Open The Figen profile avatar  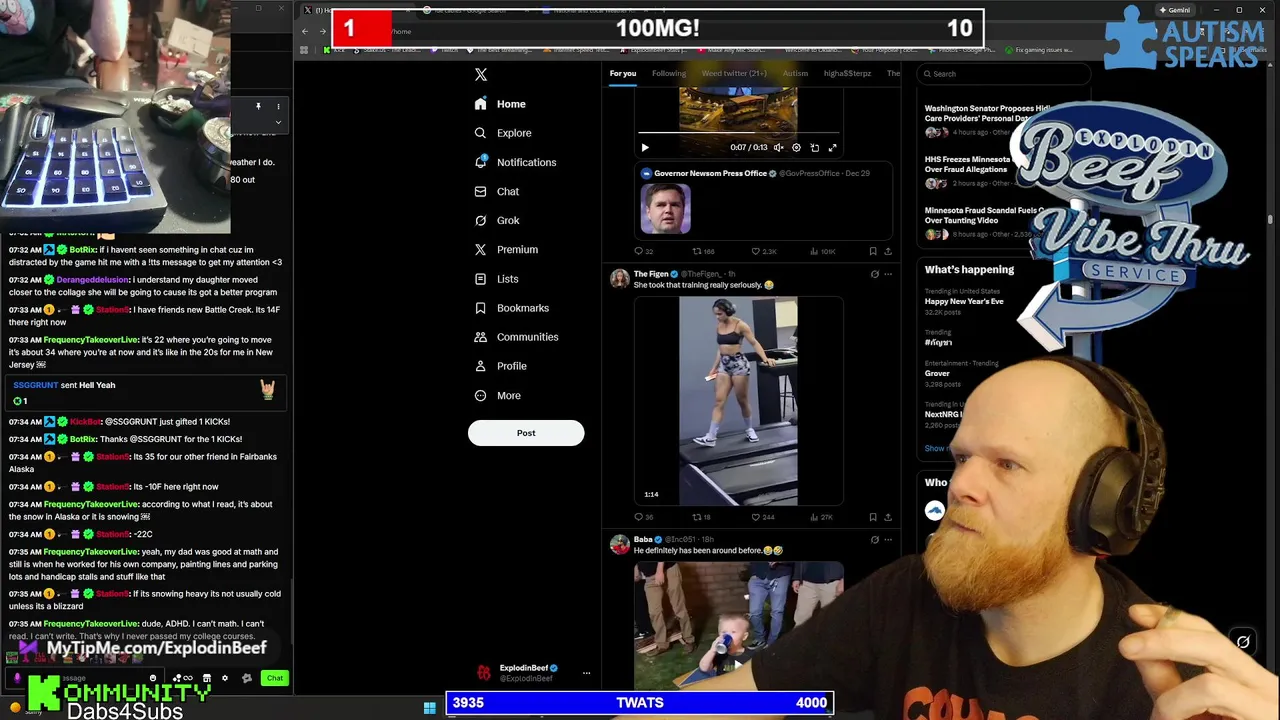(619, 278)
